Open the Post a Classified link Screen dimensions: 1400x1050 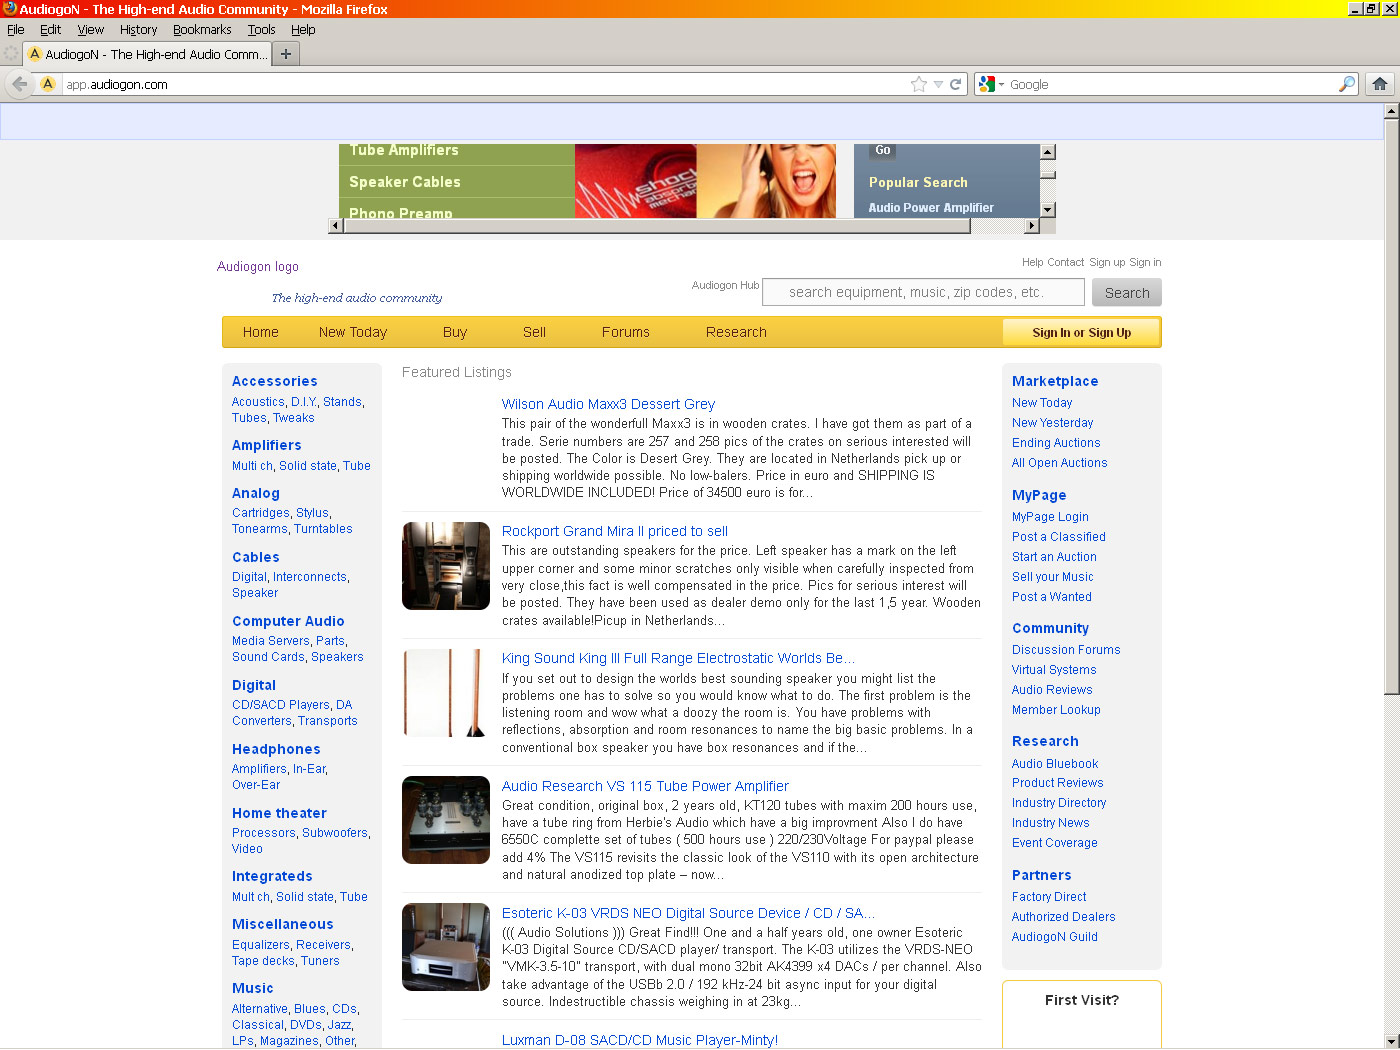1059,537
